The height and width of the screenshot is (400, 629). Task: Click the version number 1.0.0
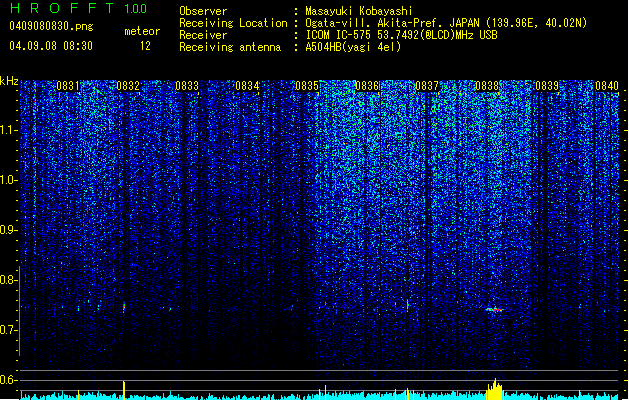tap(135, 8)
